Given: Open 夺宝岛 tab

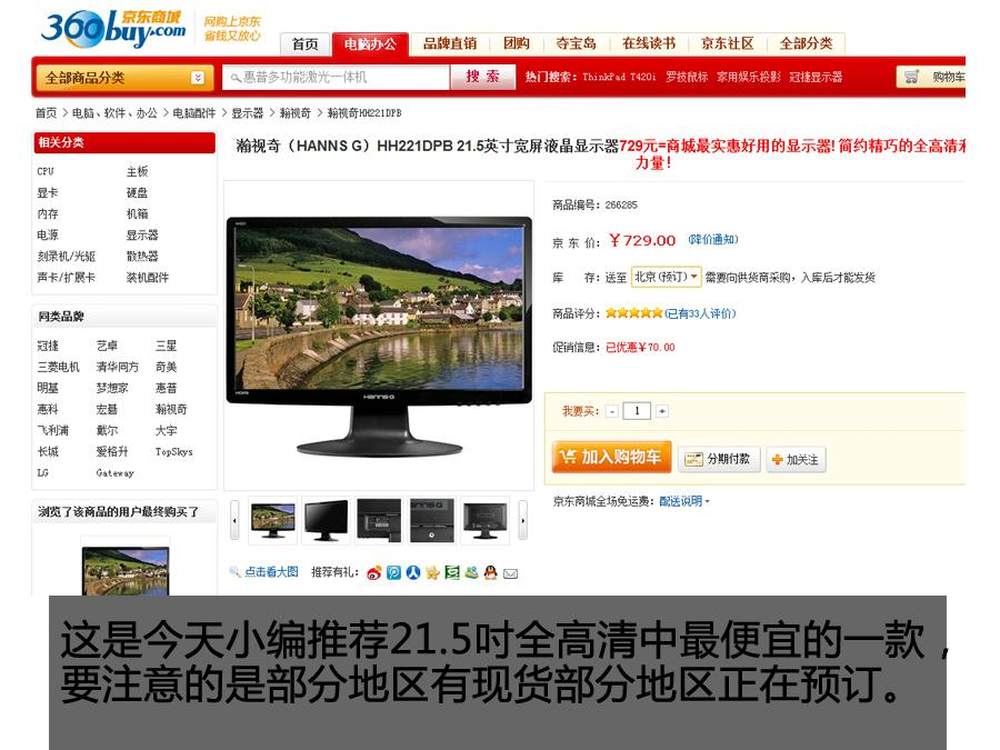Looking at the screenshot, I should (x=576, y=43).
